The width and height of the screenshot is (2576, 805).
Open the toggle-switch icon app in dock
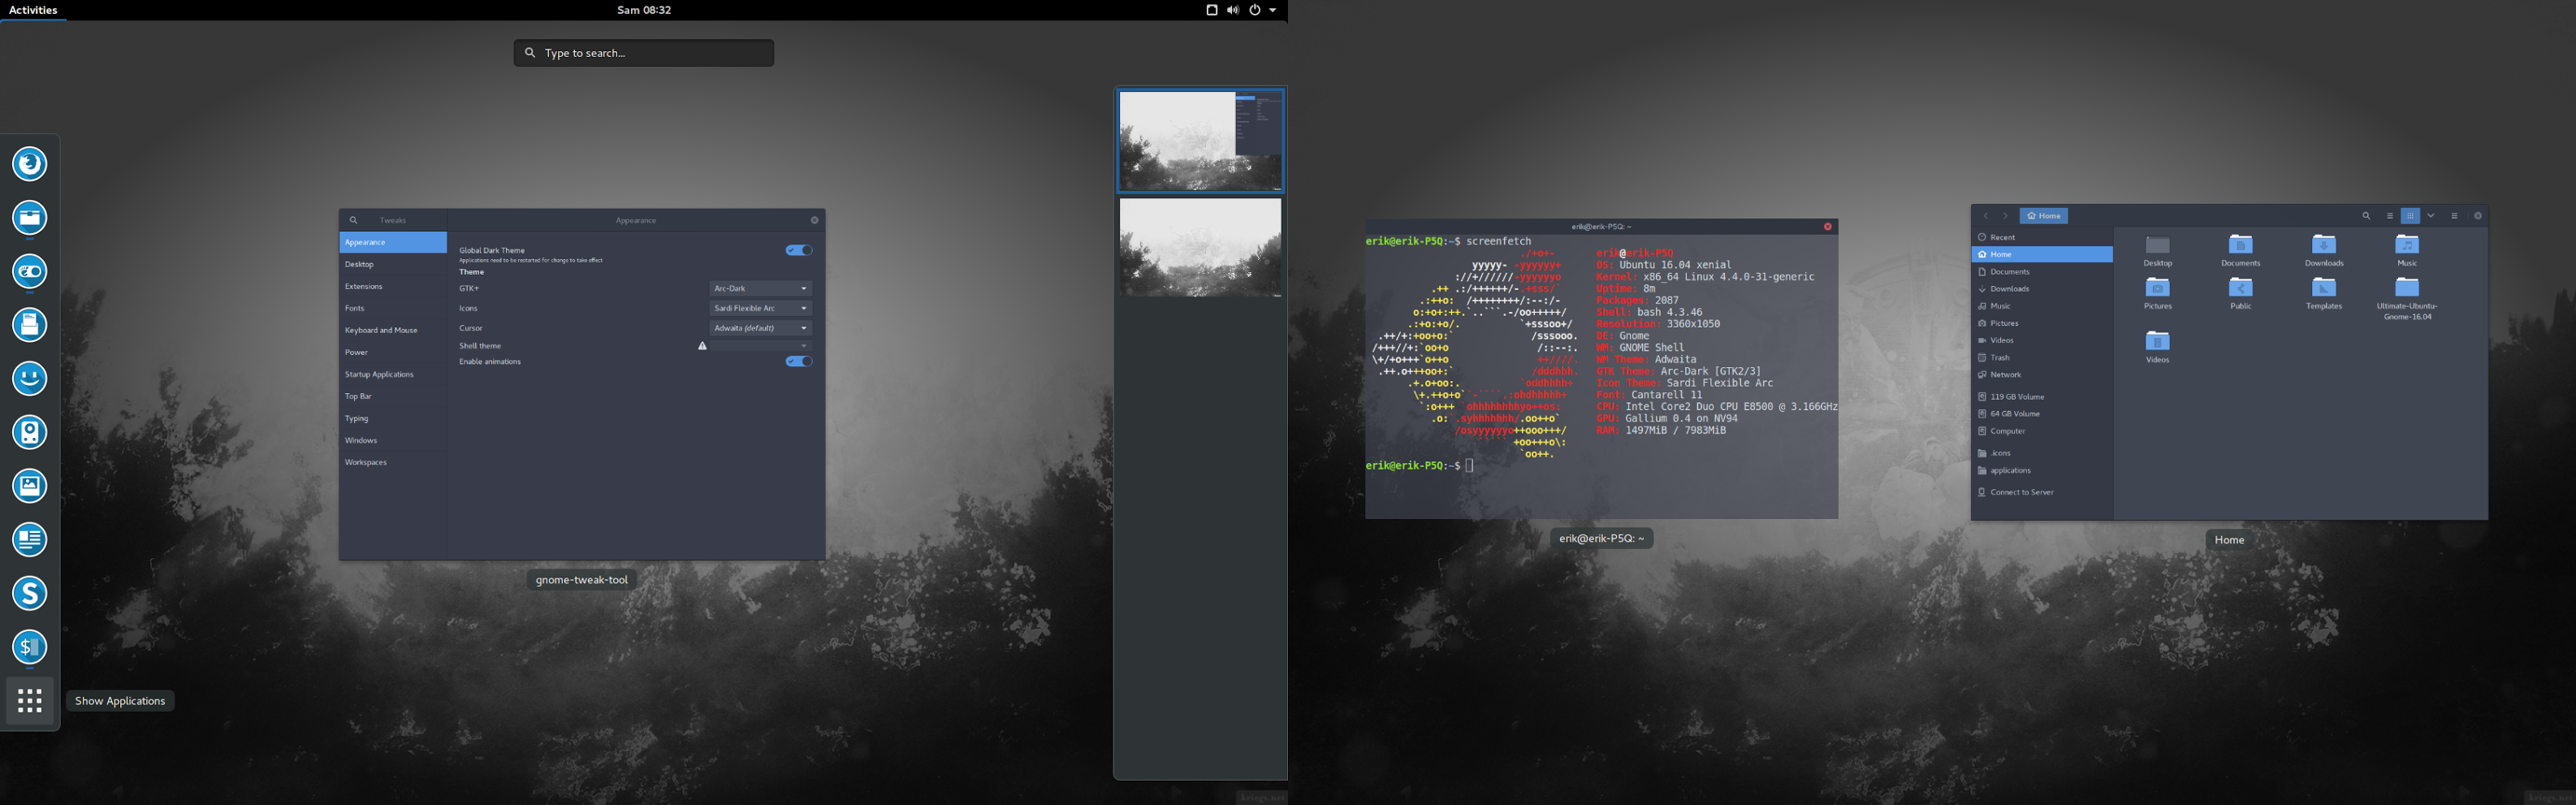pyautogui.click(x=30, y=271)
